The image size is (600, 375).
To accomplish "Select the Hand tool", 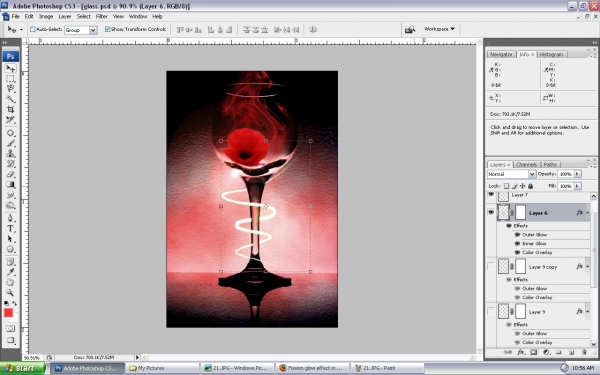I will tap(10, 283).
